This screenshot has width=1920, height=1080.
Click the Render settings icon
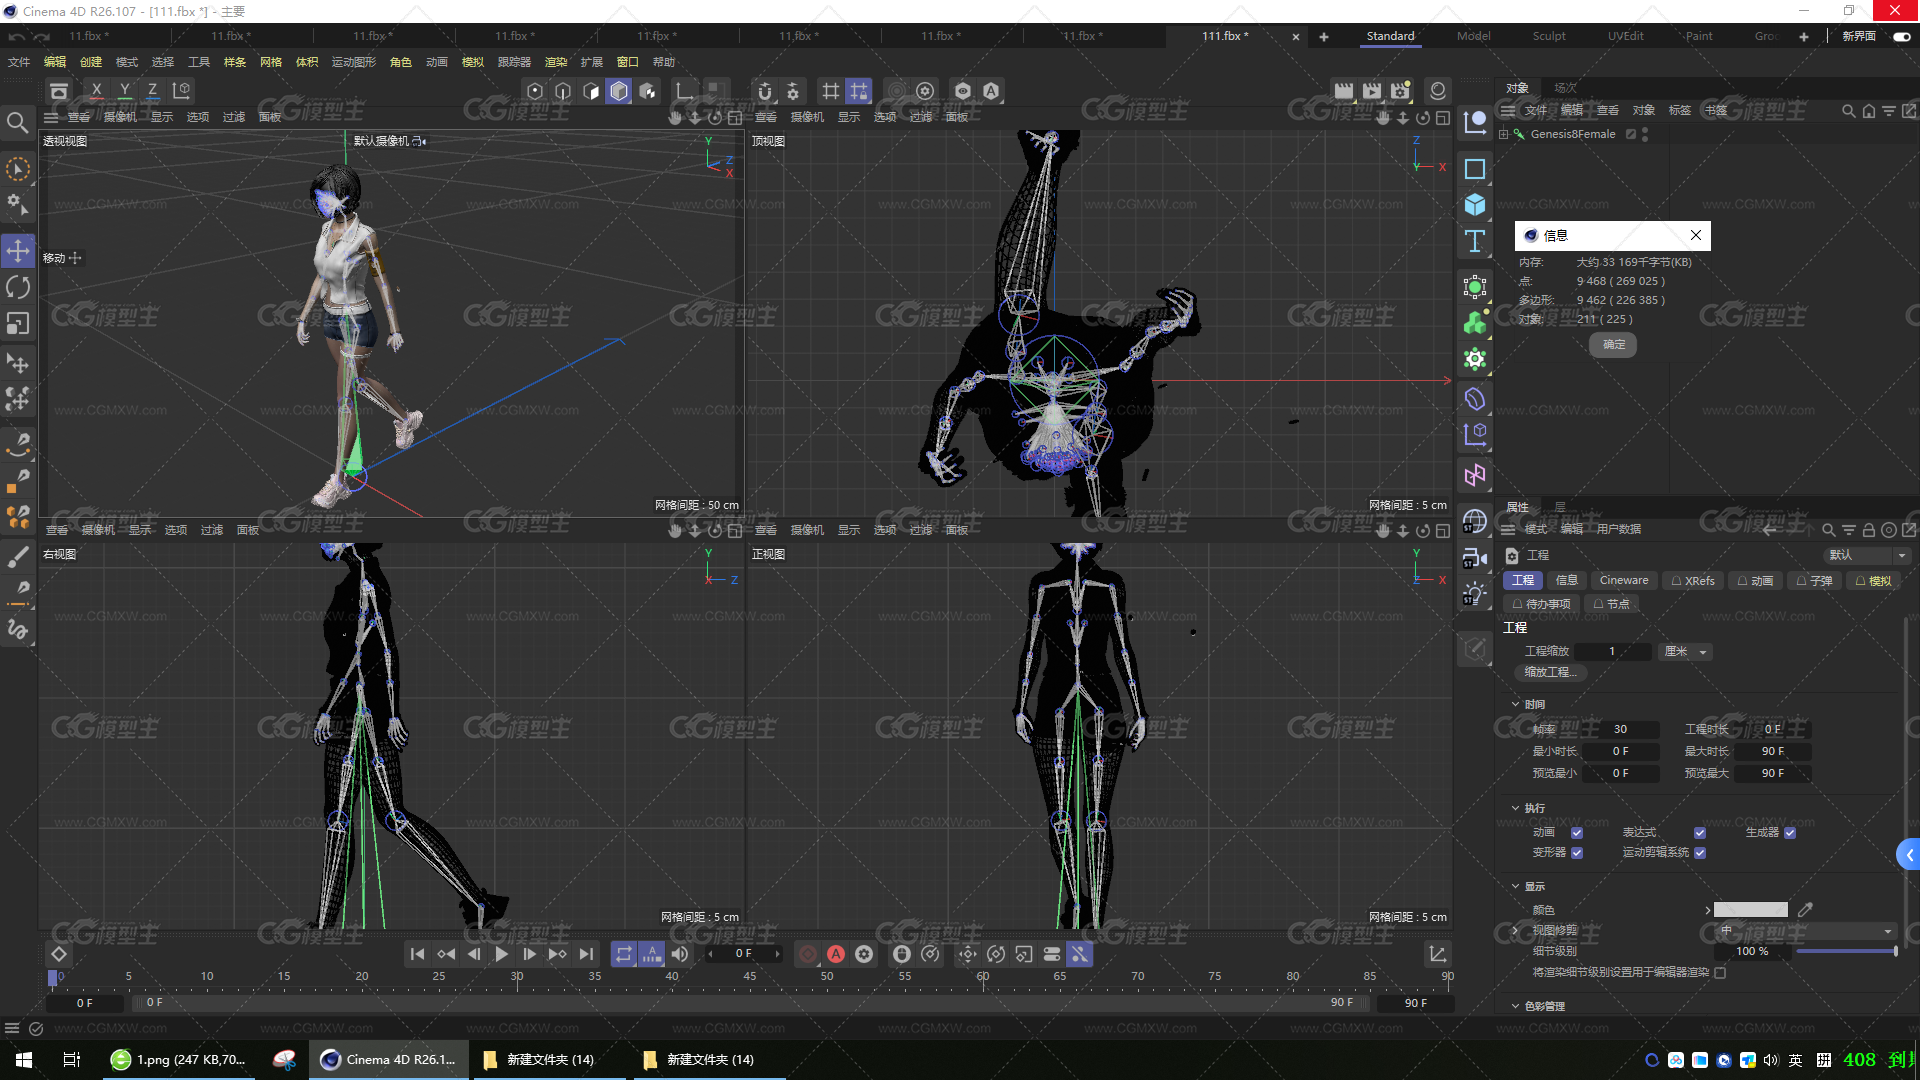1402,91
